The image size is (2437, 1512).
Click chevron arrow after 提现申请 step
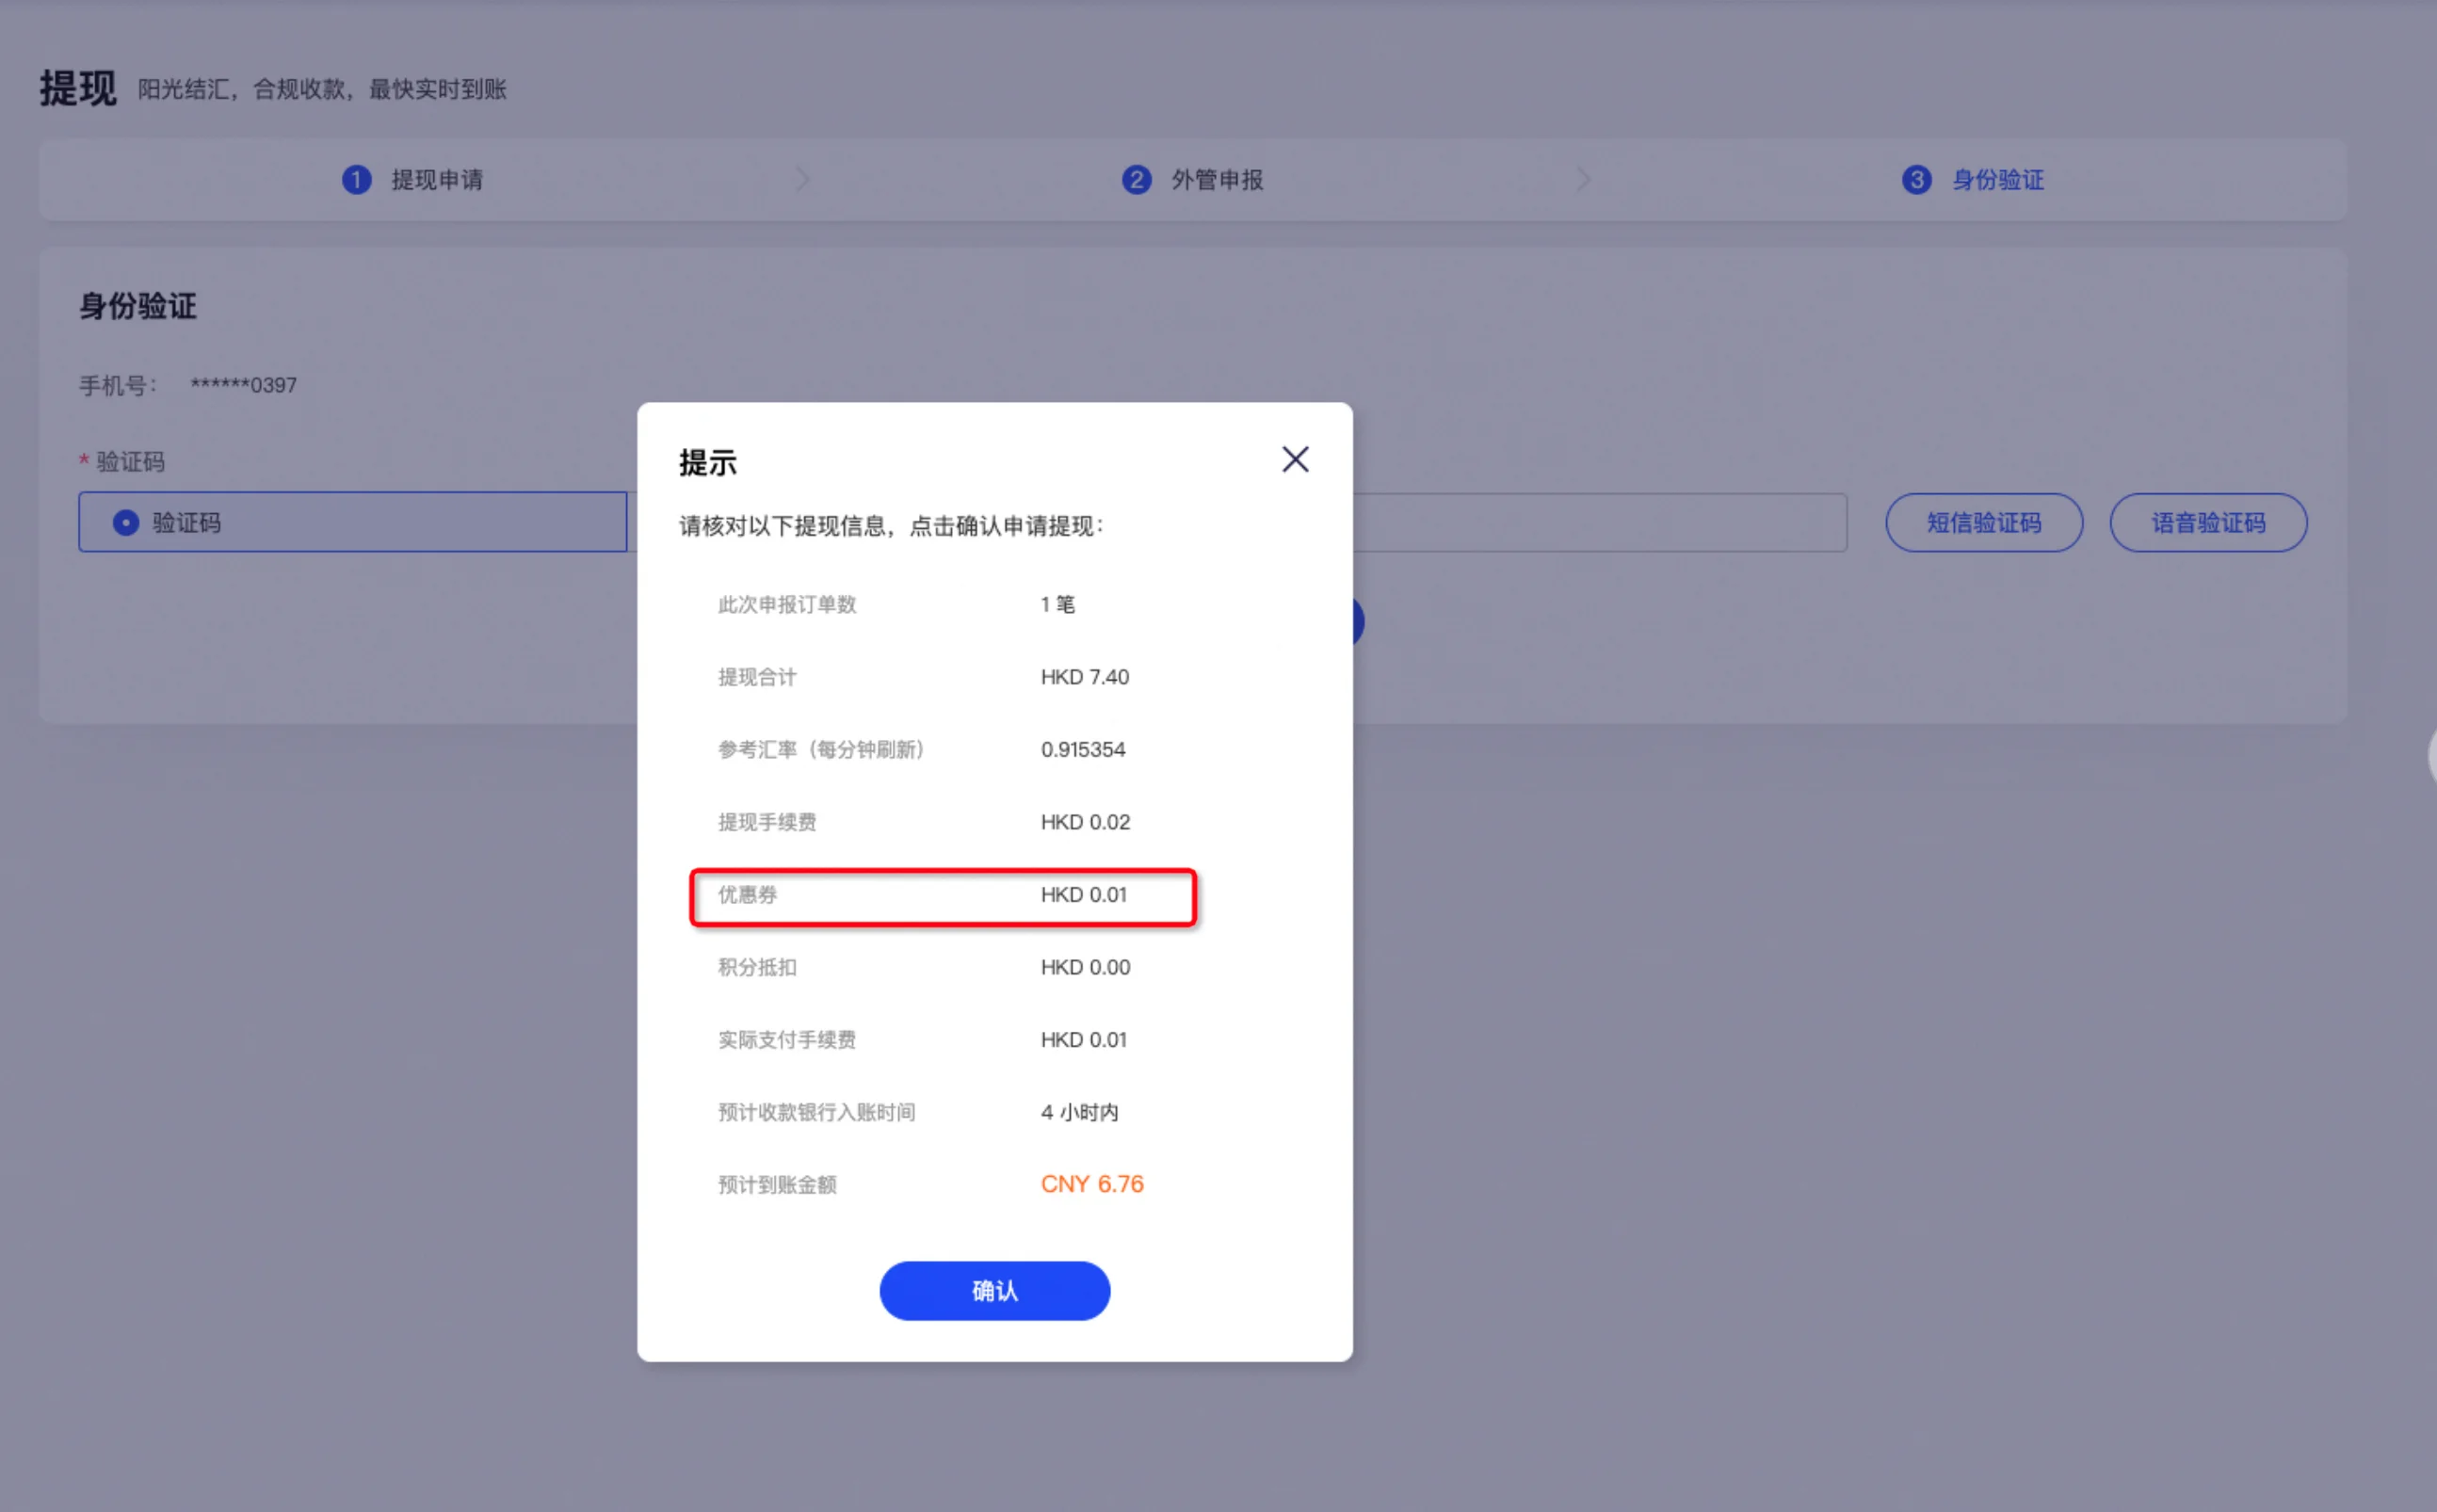pos(802,180)
